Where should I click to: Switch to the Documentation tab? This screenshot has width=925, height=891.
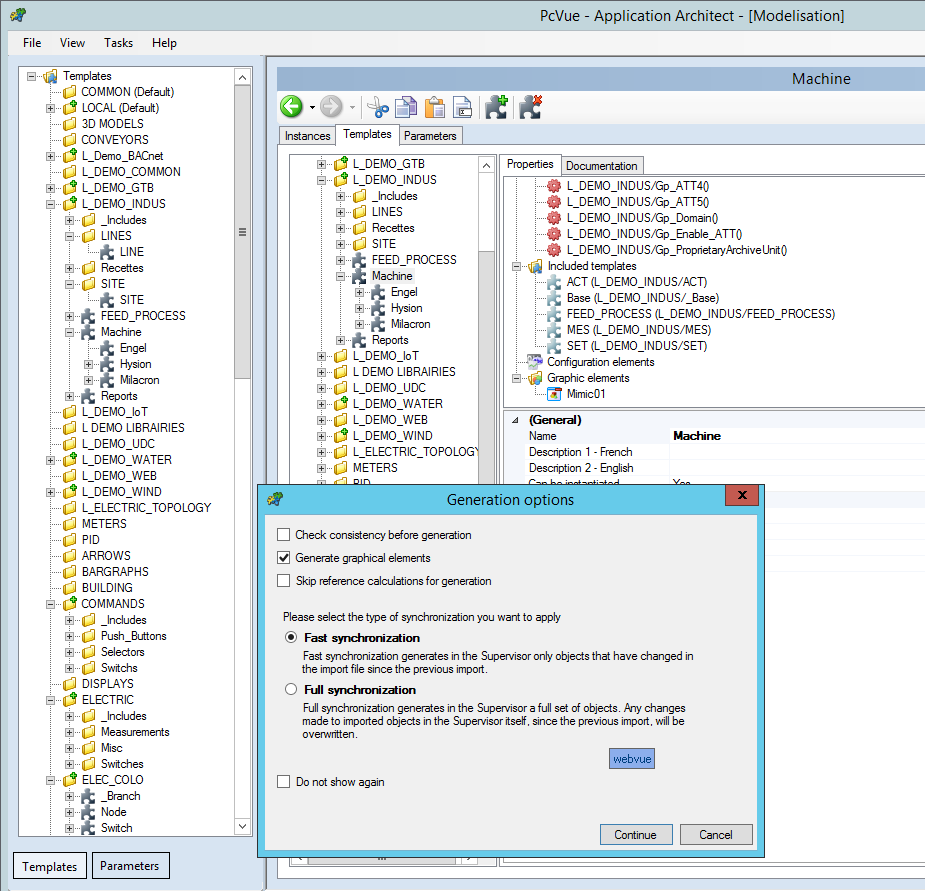point(601,166)
